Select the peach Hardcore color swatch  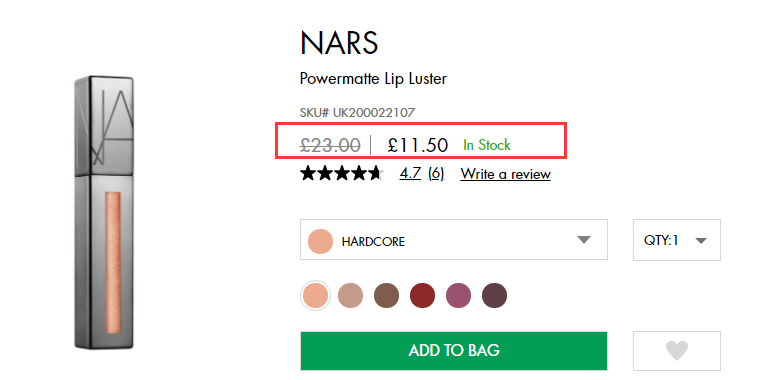tap(315, 295)
